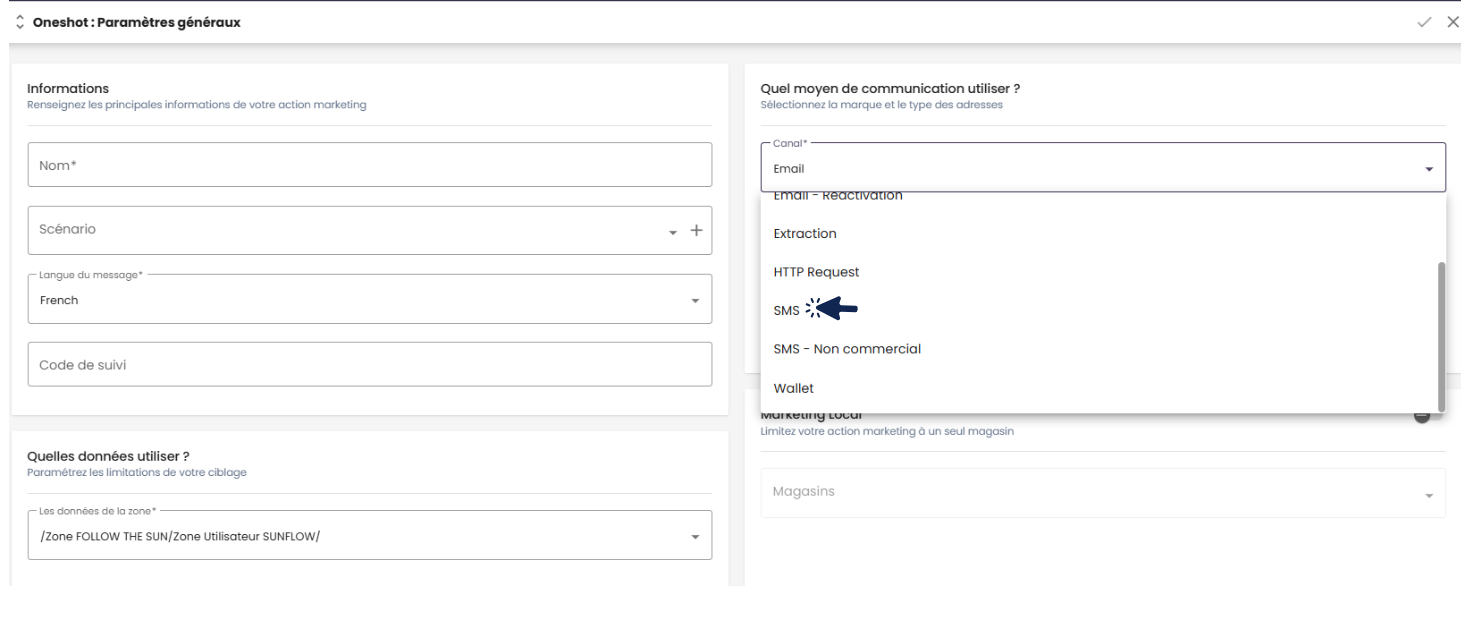The width and height of the screenshot is (1470, 634).
Task: Close the Paramètres généraux panel
Action: (1453, 22)
